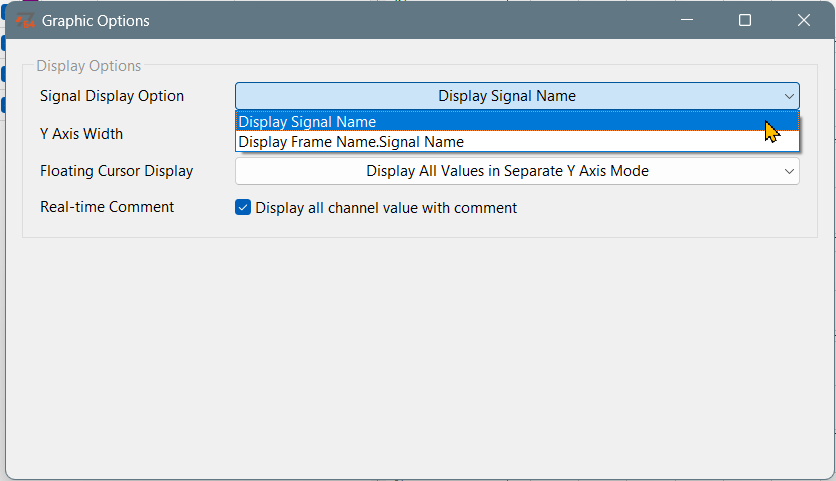The height and width of the screenshot is (481, 836).
Task: Choose 'Display Signal Name' from the list
Action: click(517, 122)
